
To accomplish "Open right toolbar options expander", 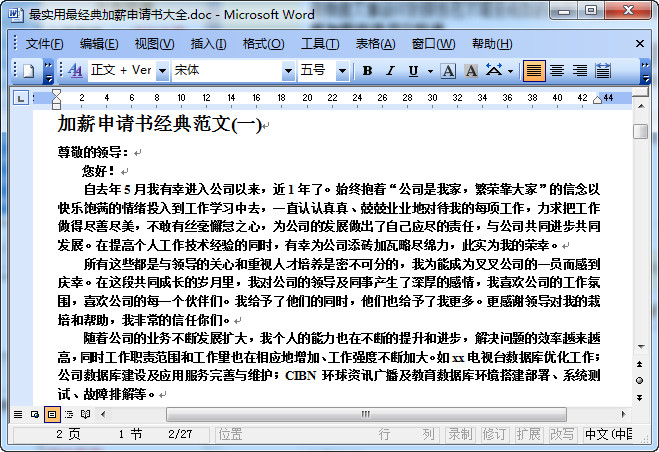I will pyautogui.click(x=645, y=71).
